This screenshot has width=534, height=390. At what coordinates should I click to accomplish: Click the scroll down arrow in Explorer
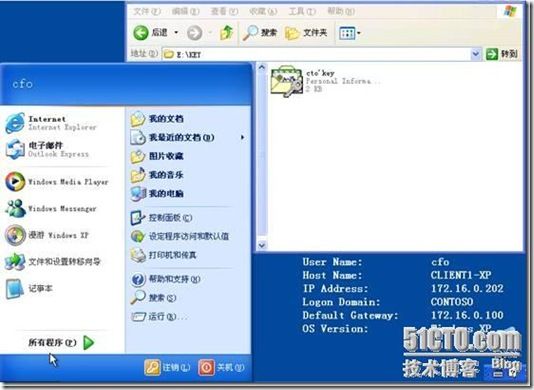[262, 245]
